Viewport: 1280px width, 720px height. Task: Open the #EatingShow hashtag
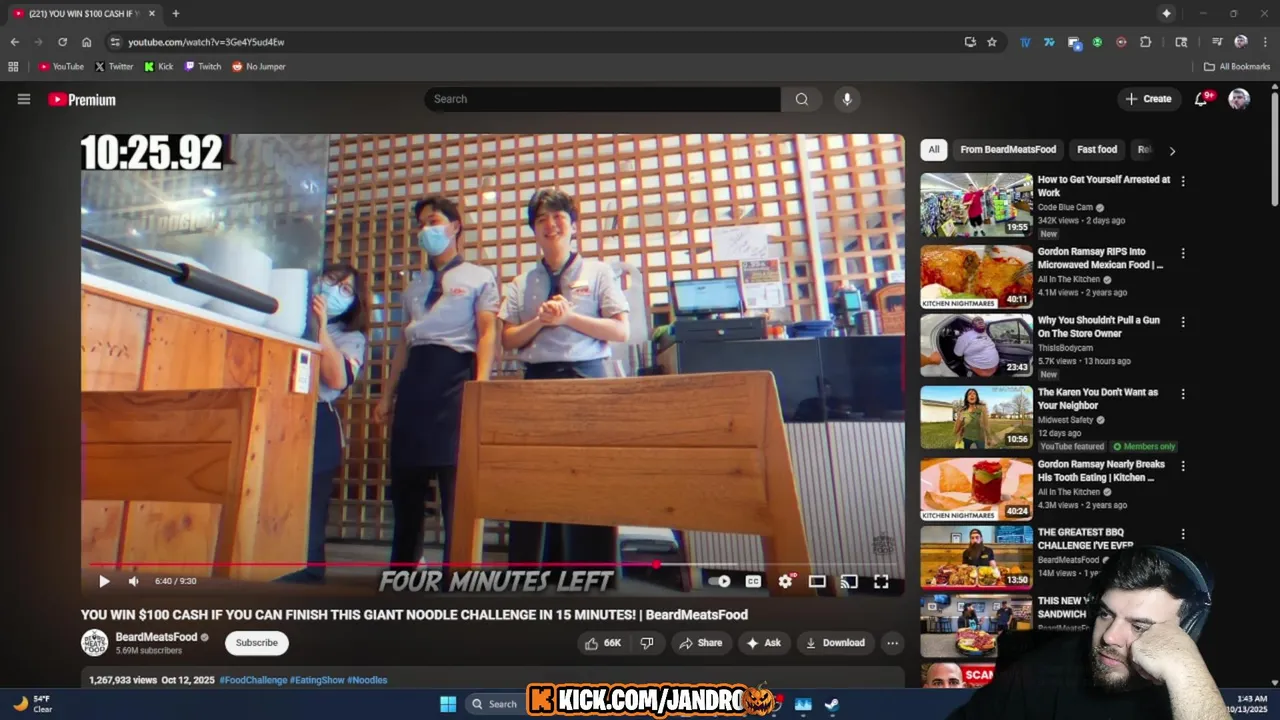click(316, 680)
